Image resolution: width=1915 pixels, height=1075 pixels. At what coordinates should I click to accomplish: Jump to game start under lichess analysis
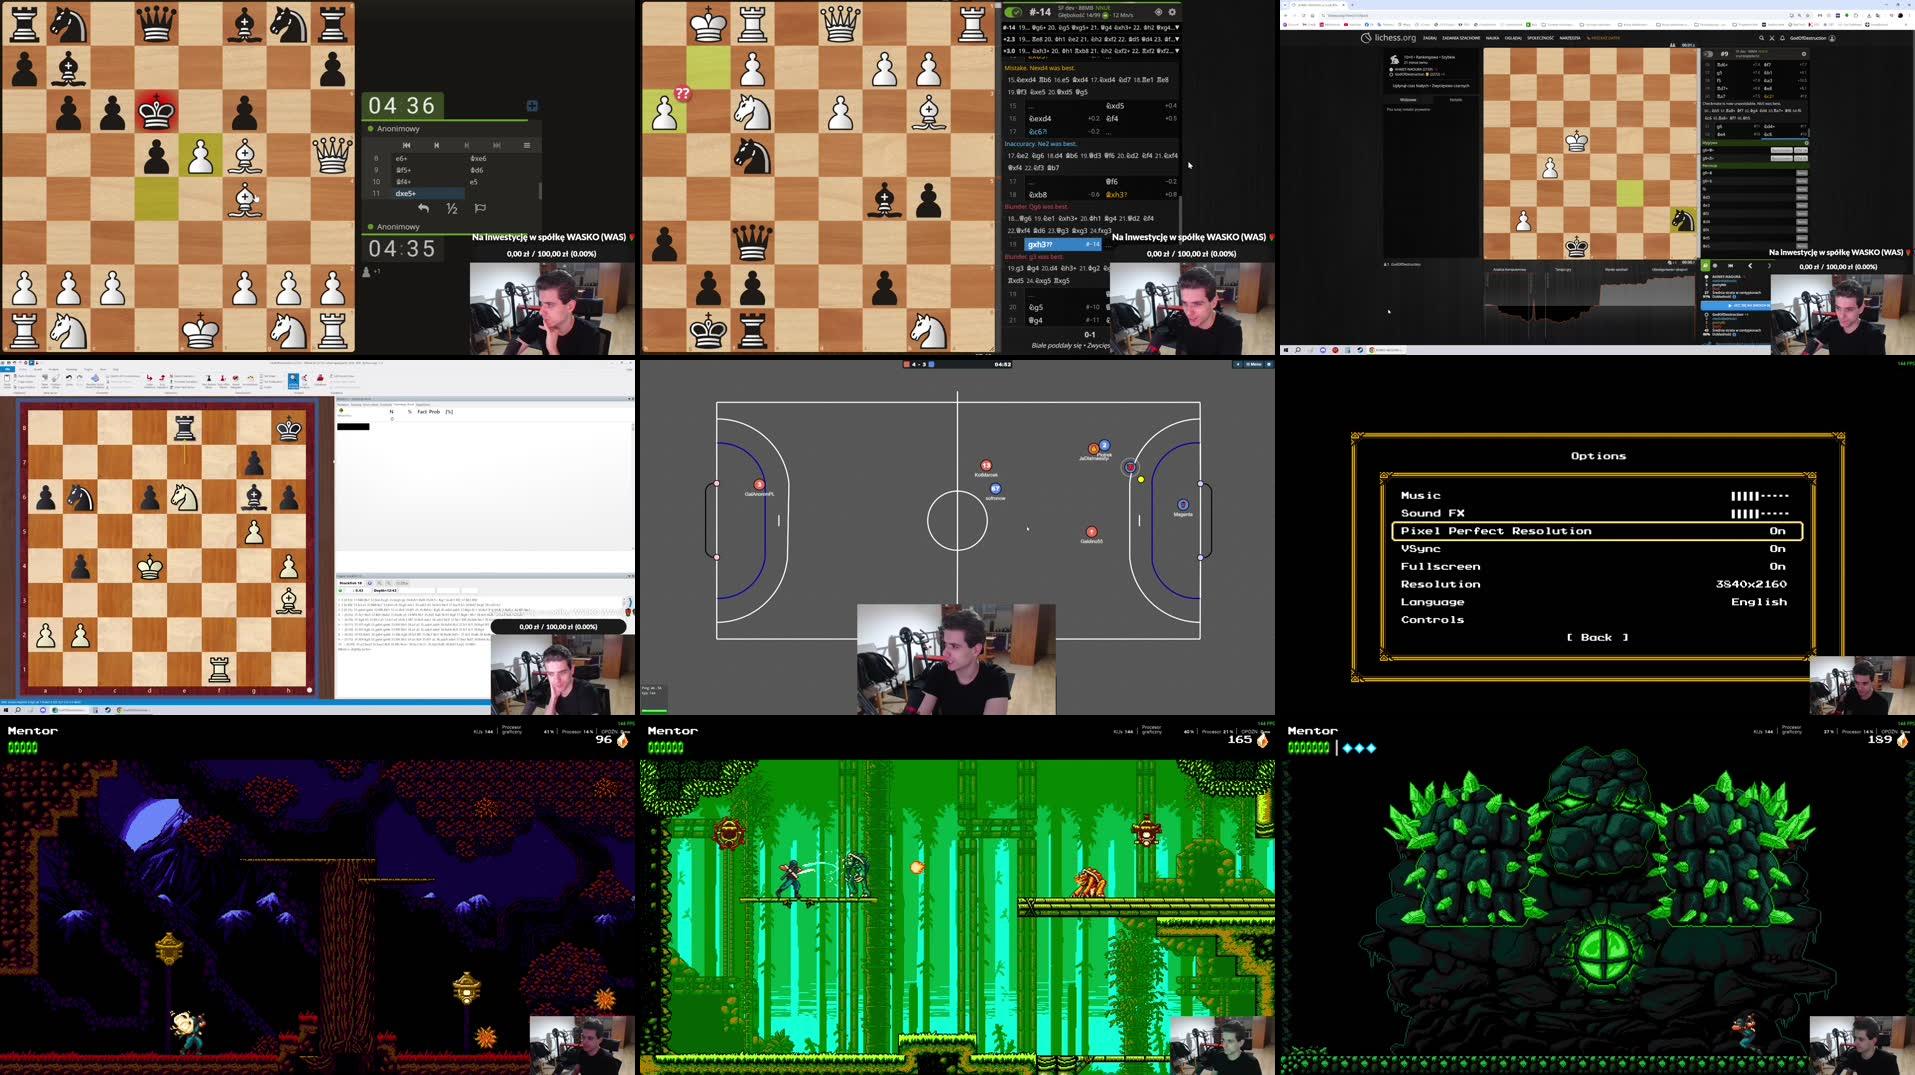(1730, 266)
